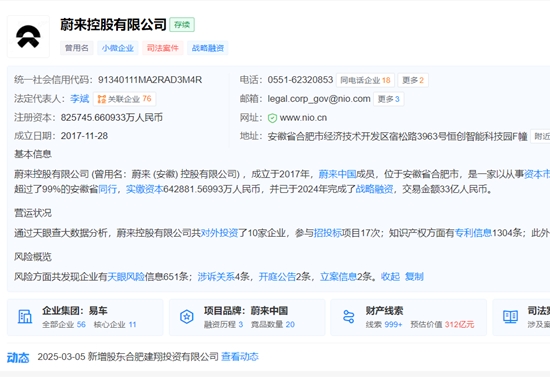Open the 专利信息 link
This screenshot has width=550, height=378.
click(x=473, y=233)
